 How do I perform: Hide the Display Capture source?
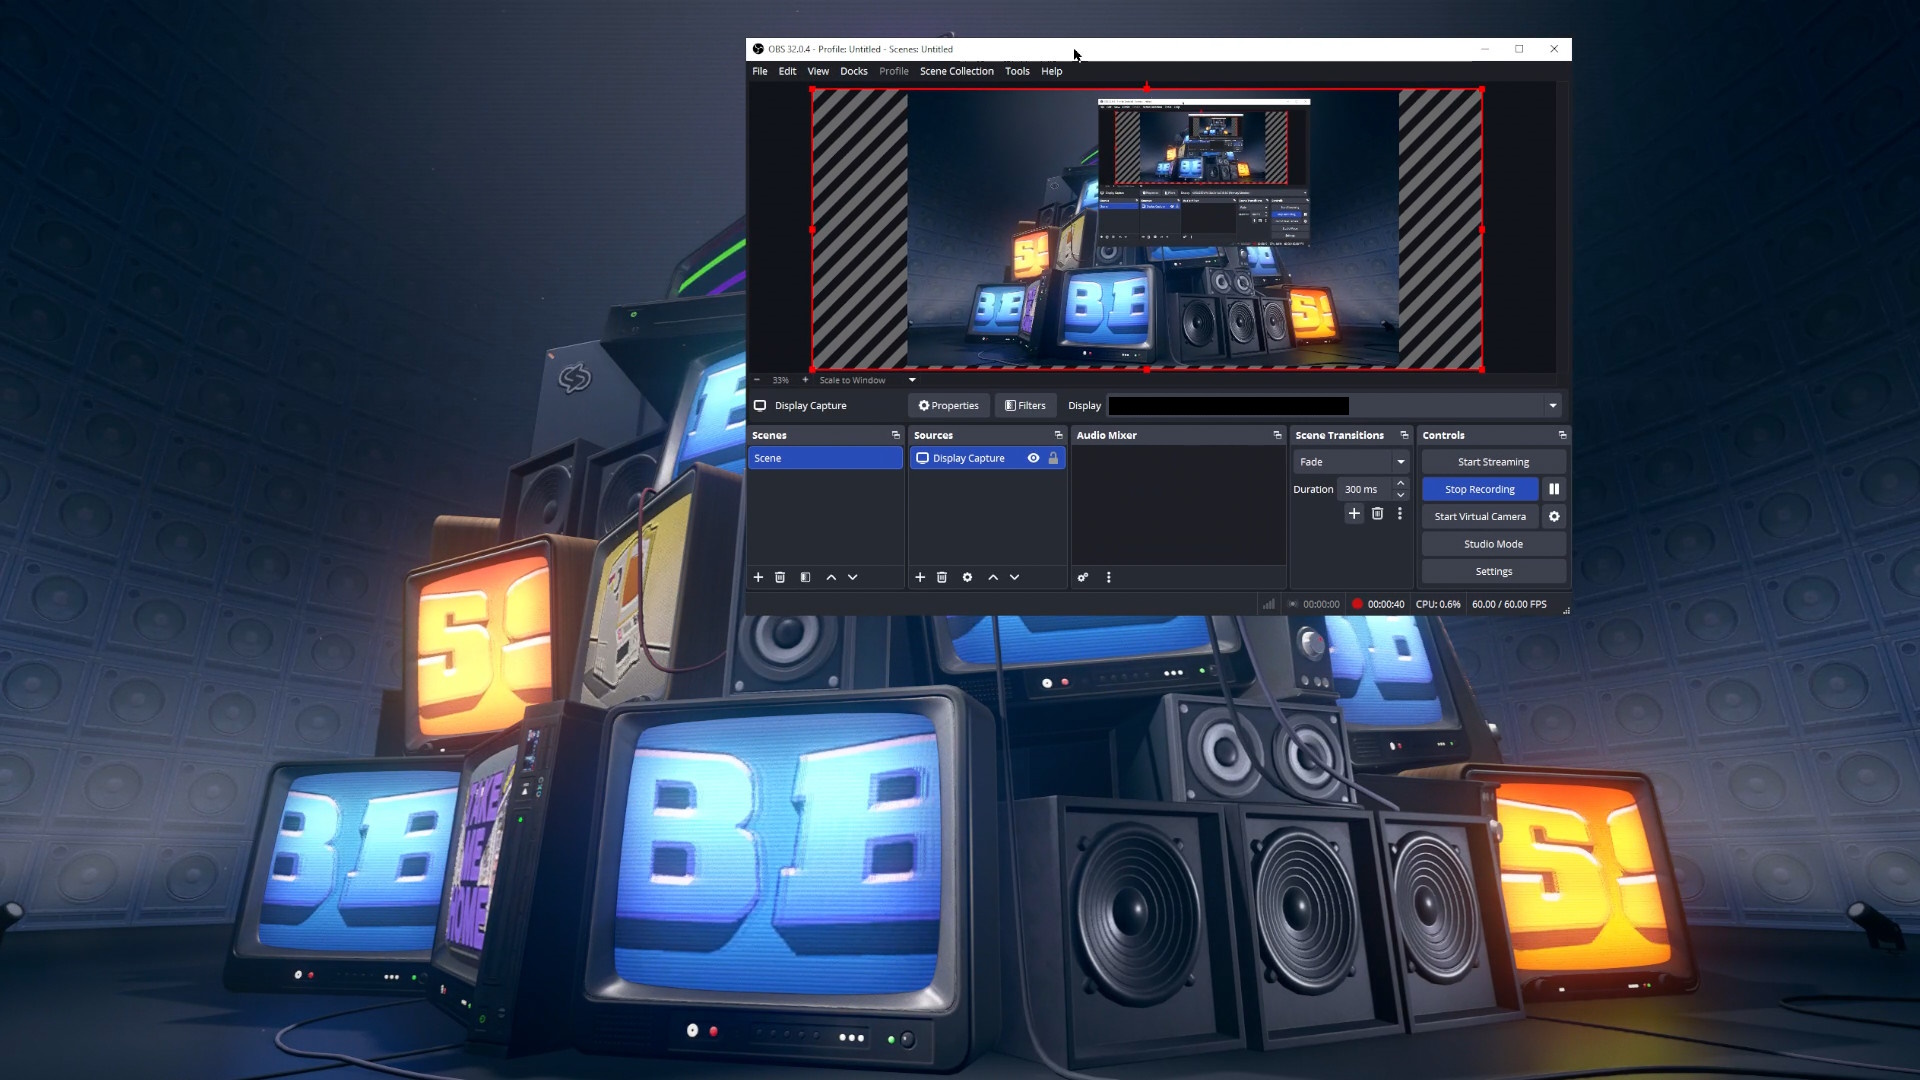[x=1033, y=458]
